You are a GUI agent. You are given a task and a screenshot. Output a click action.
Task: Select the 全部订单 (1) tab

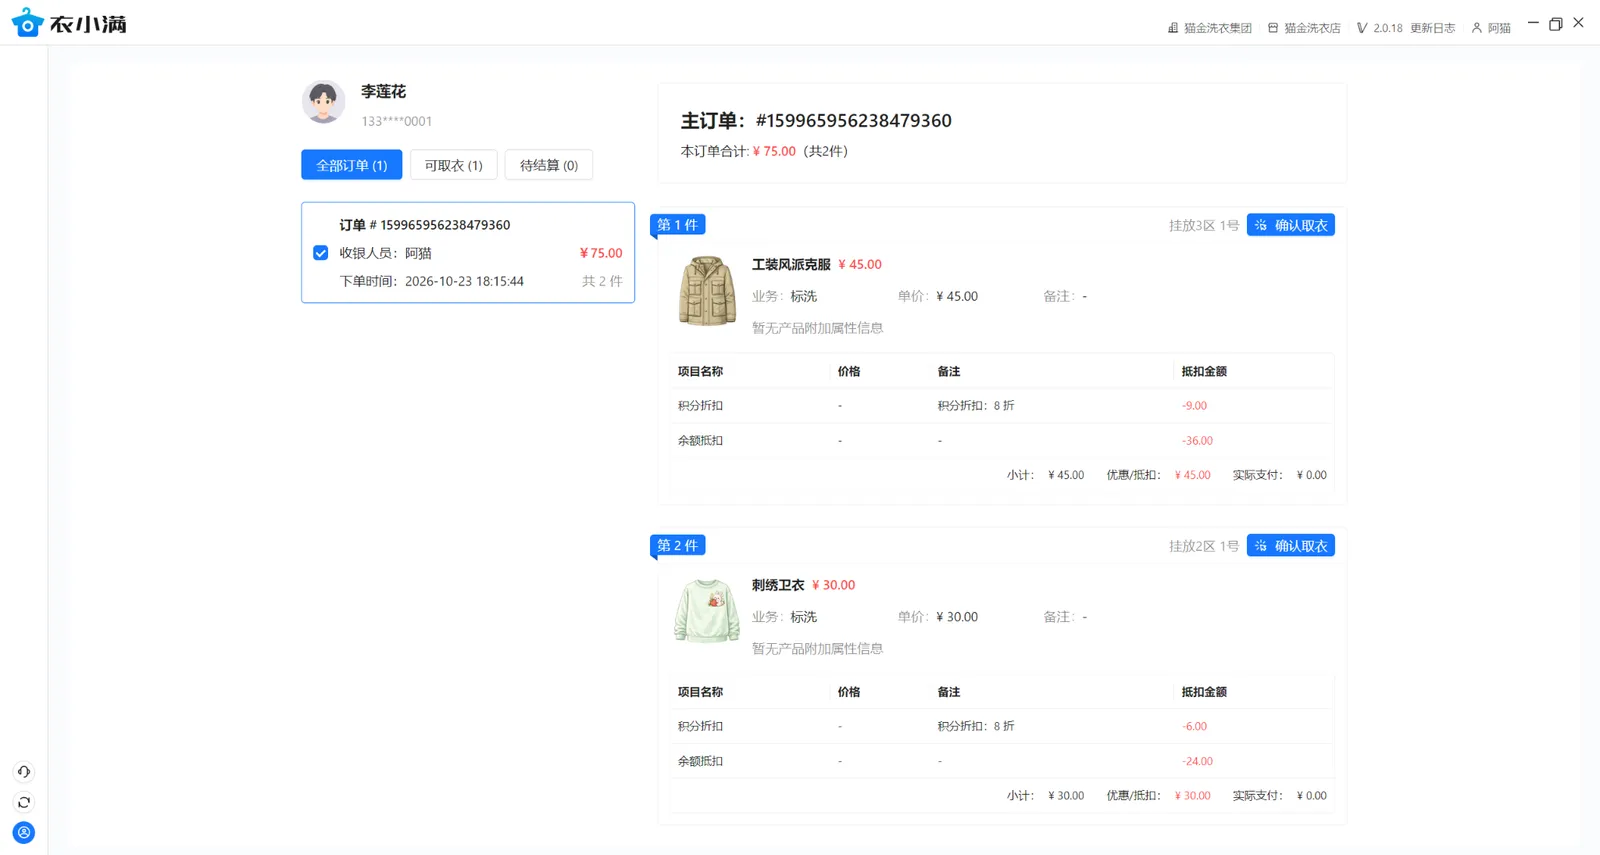(352, 165)
